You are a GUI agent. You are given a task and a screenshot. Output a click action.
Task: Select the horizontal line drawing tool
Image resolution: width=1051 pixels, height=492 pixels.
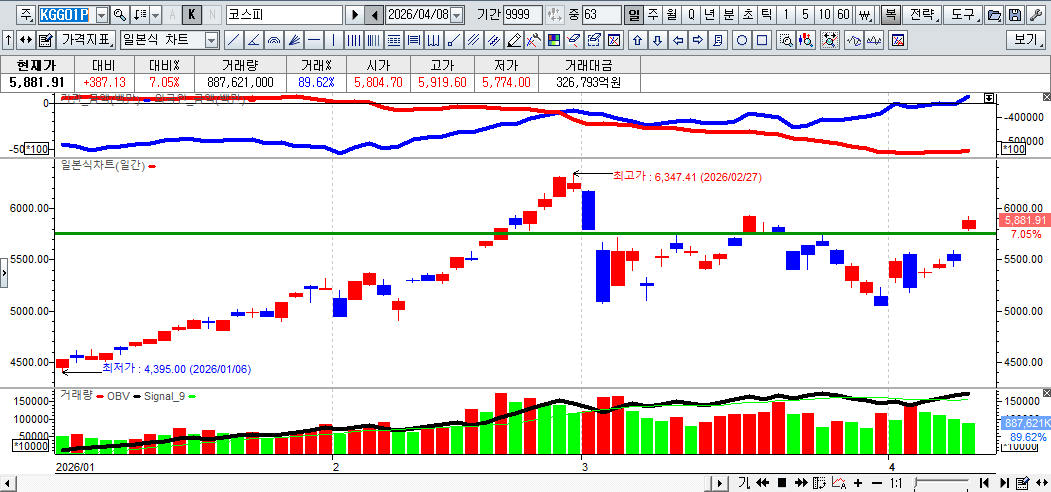(x=314, y=41)
